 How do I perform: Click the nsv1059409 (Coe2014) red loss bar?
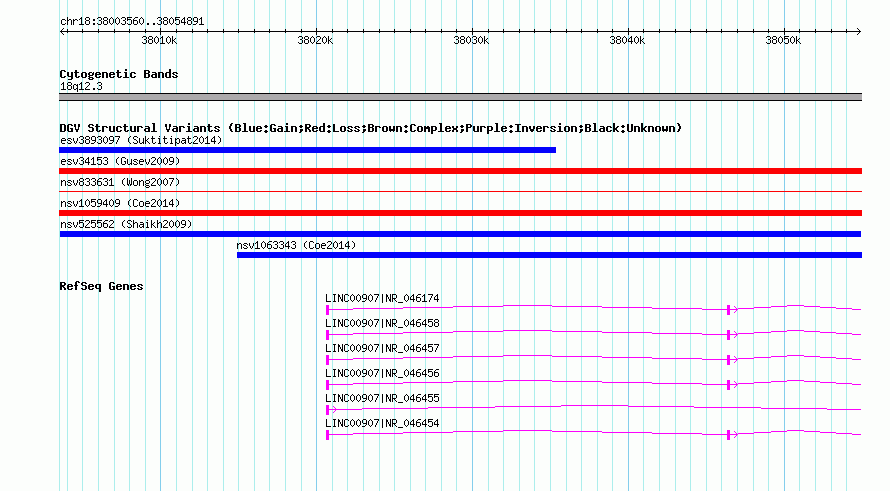coord(460,213)
